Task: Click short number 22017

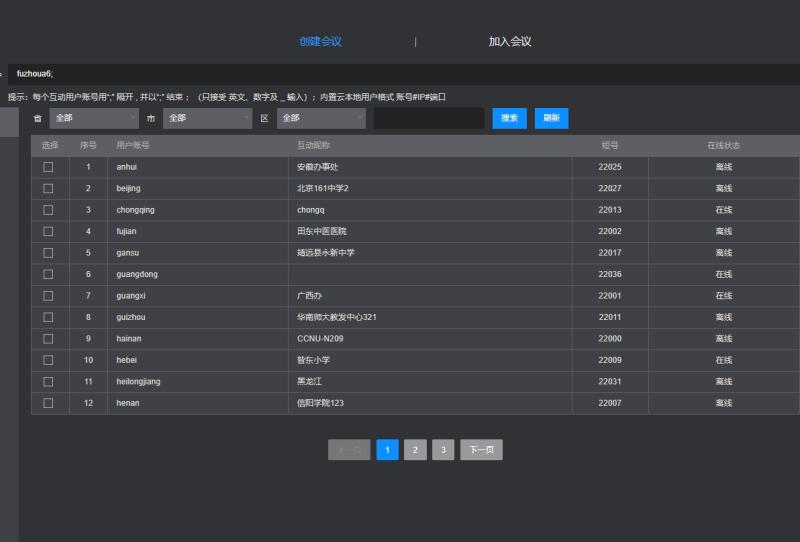Action: pos(610,253)
